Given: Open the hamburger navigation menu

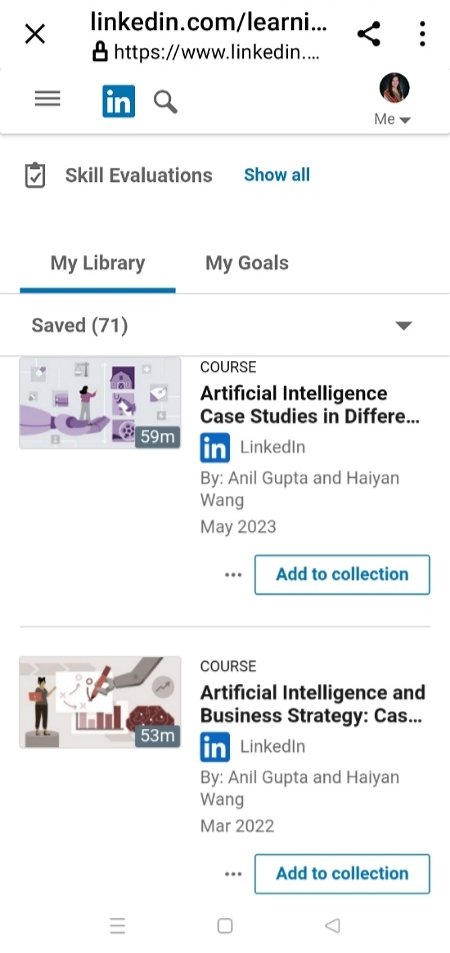Looking at the screenshot, I should [47, 99].
